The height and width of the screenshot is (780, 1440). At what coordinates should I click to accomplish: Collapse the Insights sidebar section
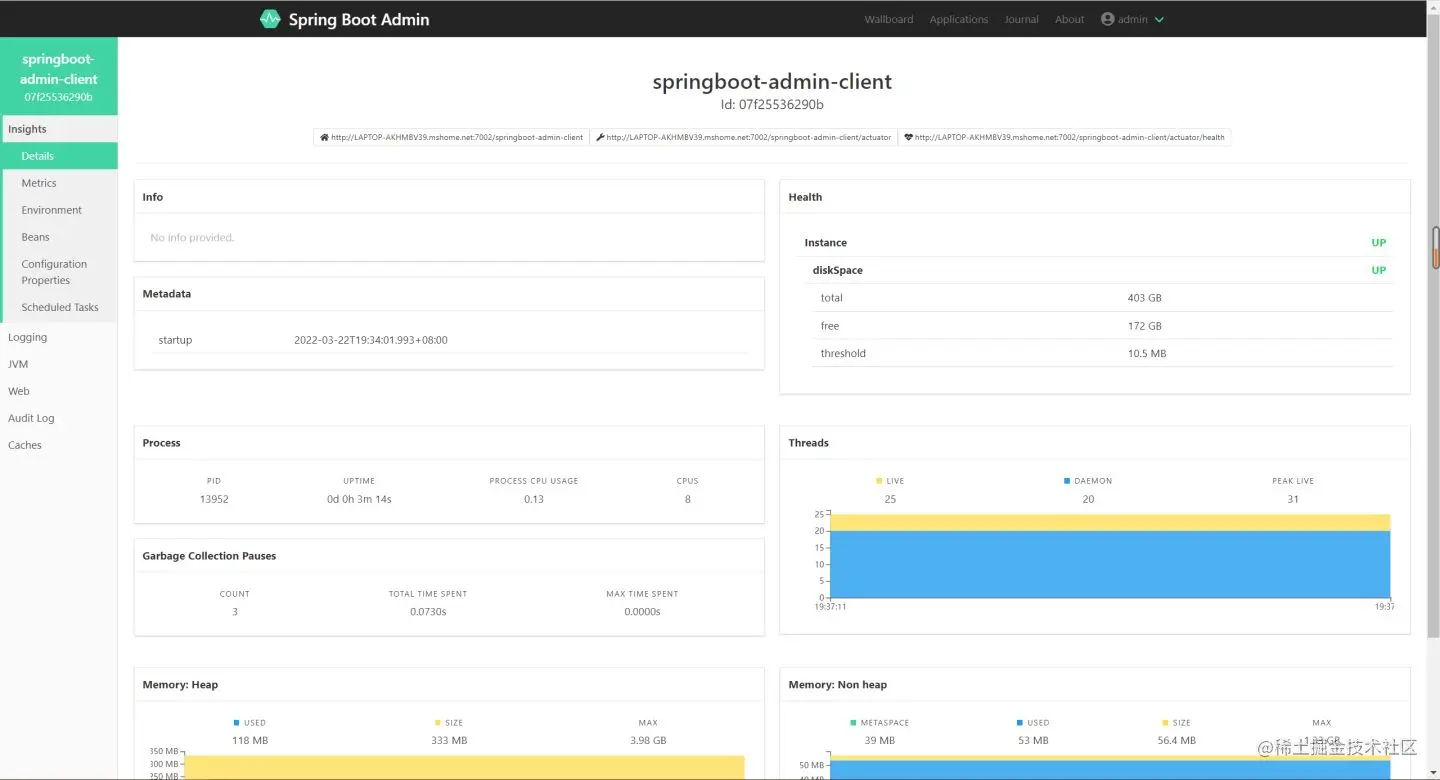[58, 129]
